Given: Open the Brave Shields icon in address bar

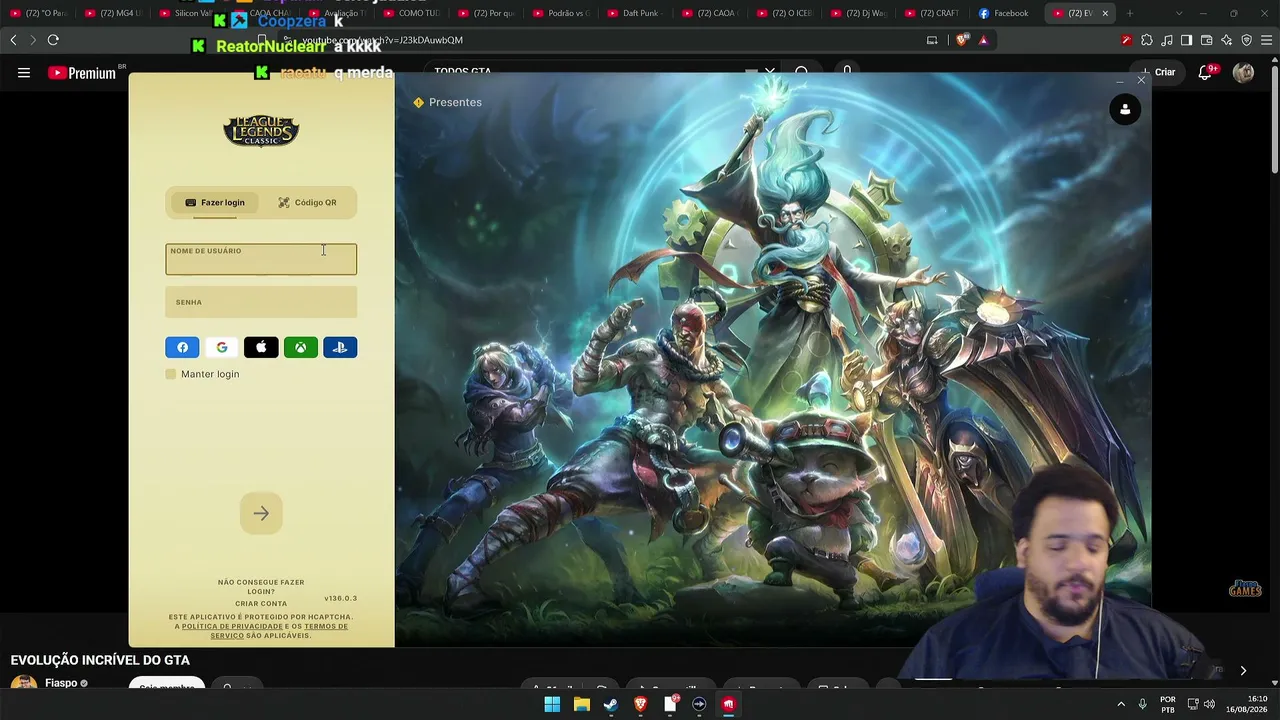Looking at the screenshot, I should [962, 40].
